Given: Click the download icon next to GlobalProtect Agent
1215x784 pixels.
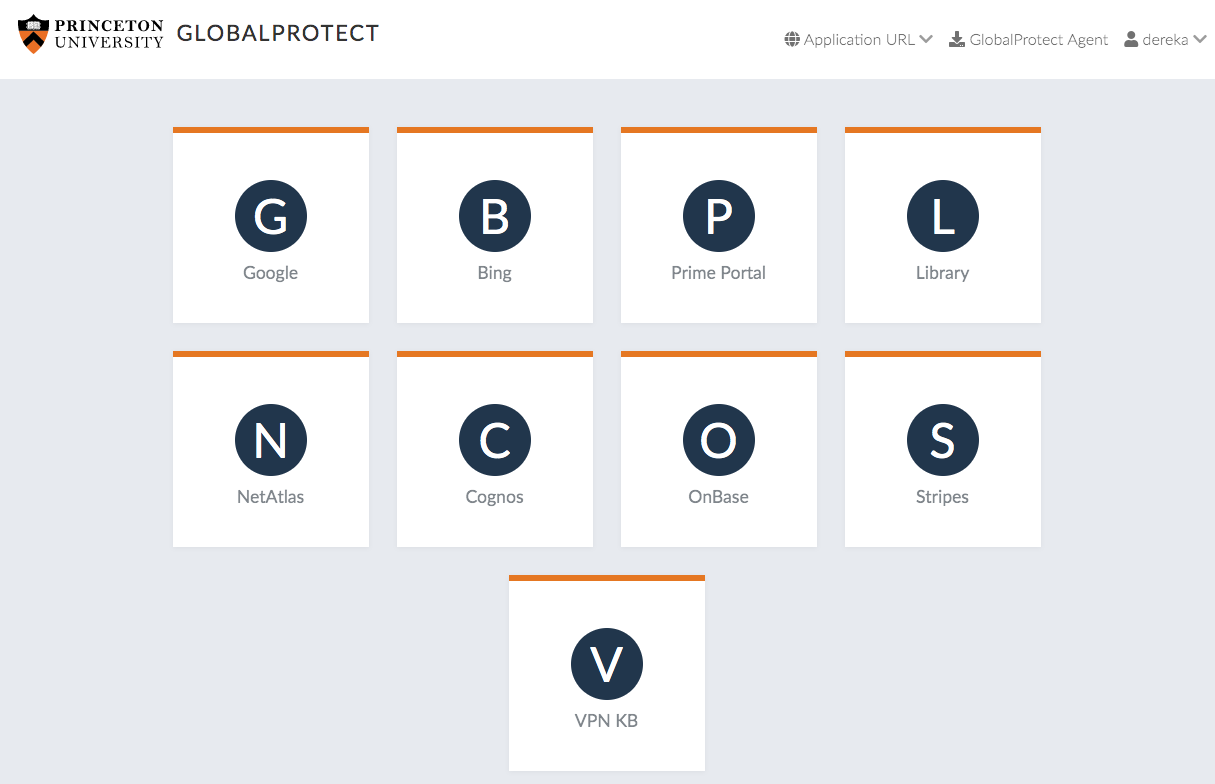Looking at the screenshot, I should tap(957, 39).
